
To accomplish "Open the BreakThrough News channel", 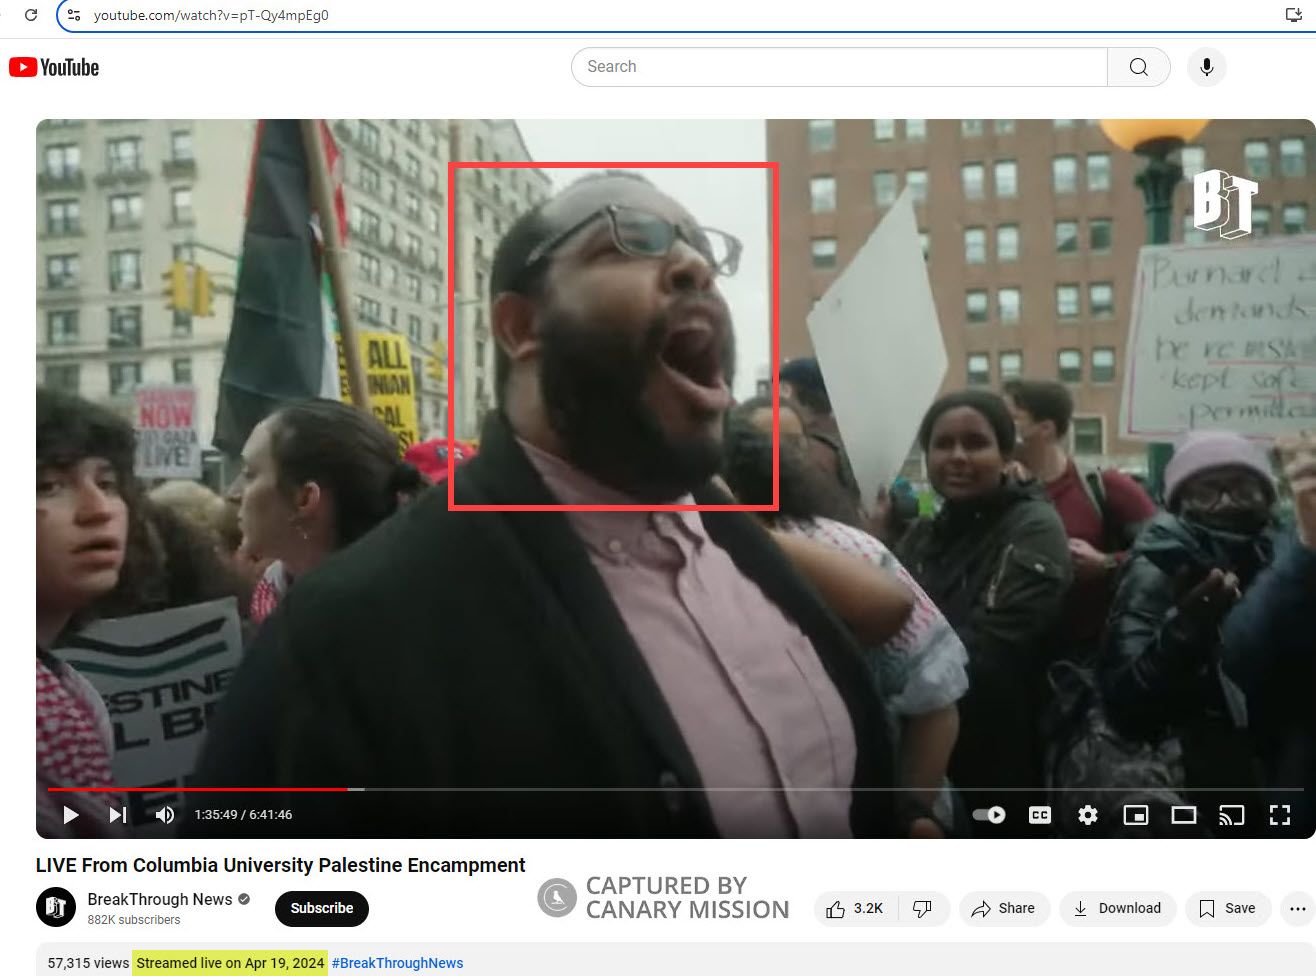I will coord(160,899).
